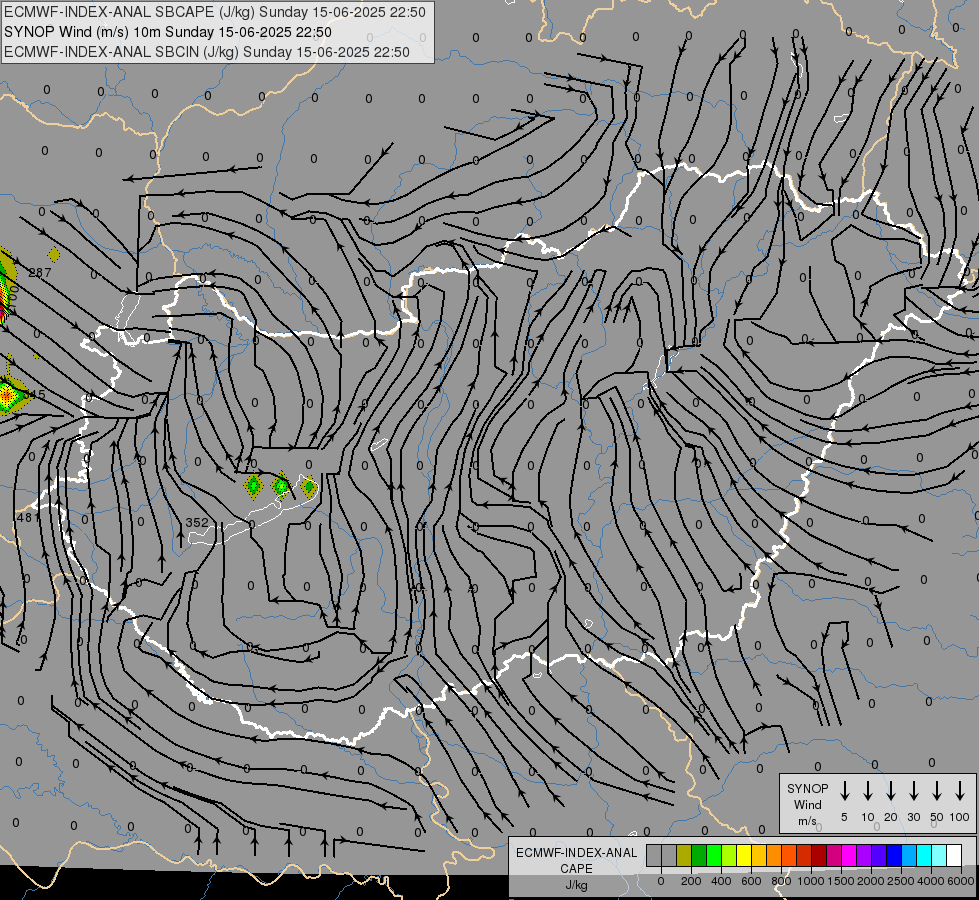Image resolution: width=979 pixels, height=900 pixels.
Task: Pick the pure yellow CAPE legend swatch
Action: 744,855
